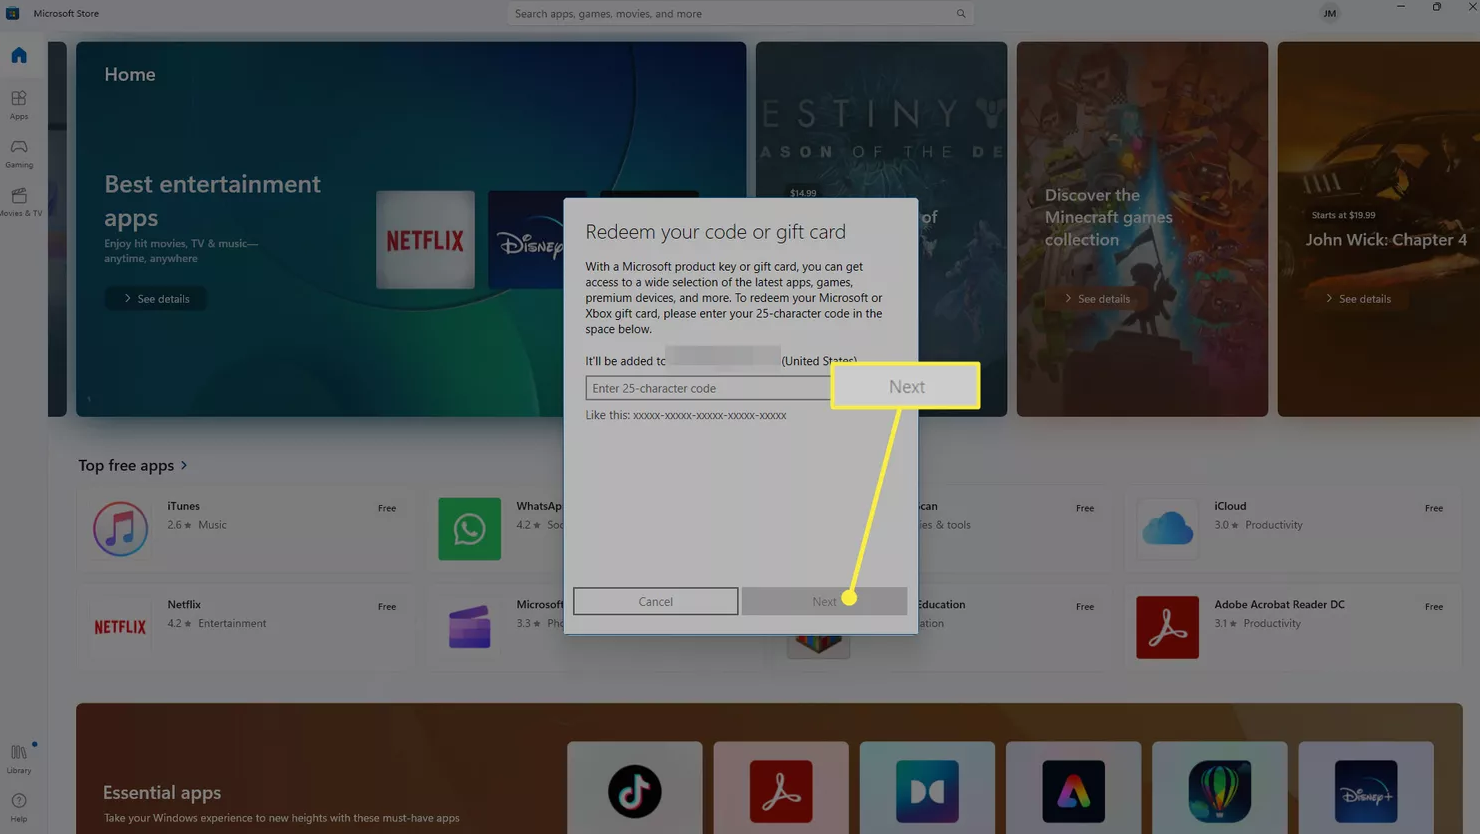Screen dimensions: 1480x834
Task: Click See details on the John Wick banner
Action: pyautogui.click(x=1358, y=298)
